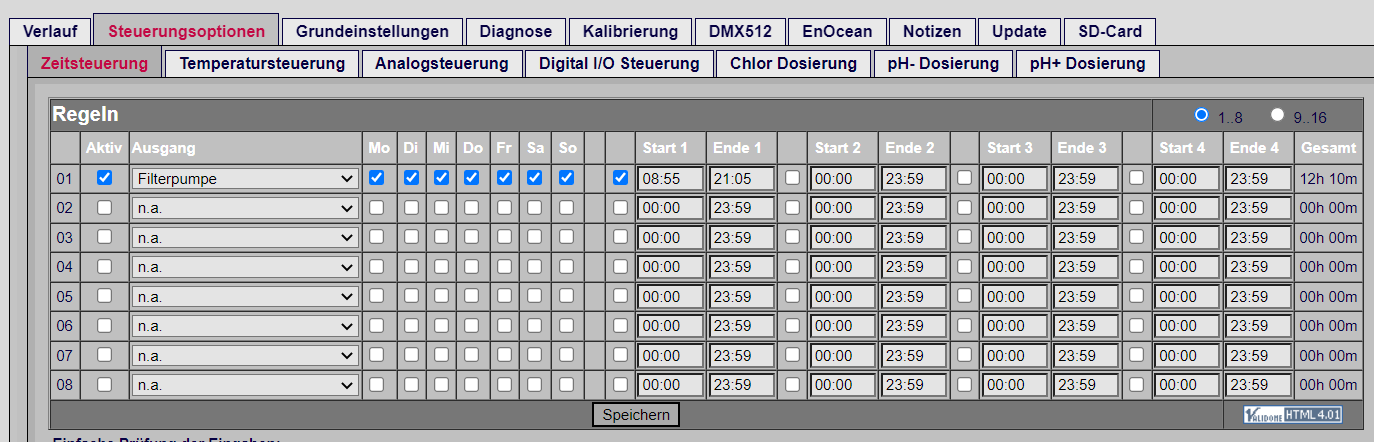Enable time slot 4 checkbox in rule 01
Screen dimensions: 1374x442
tap(1136, 178)
